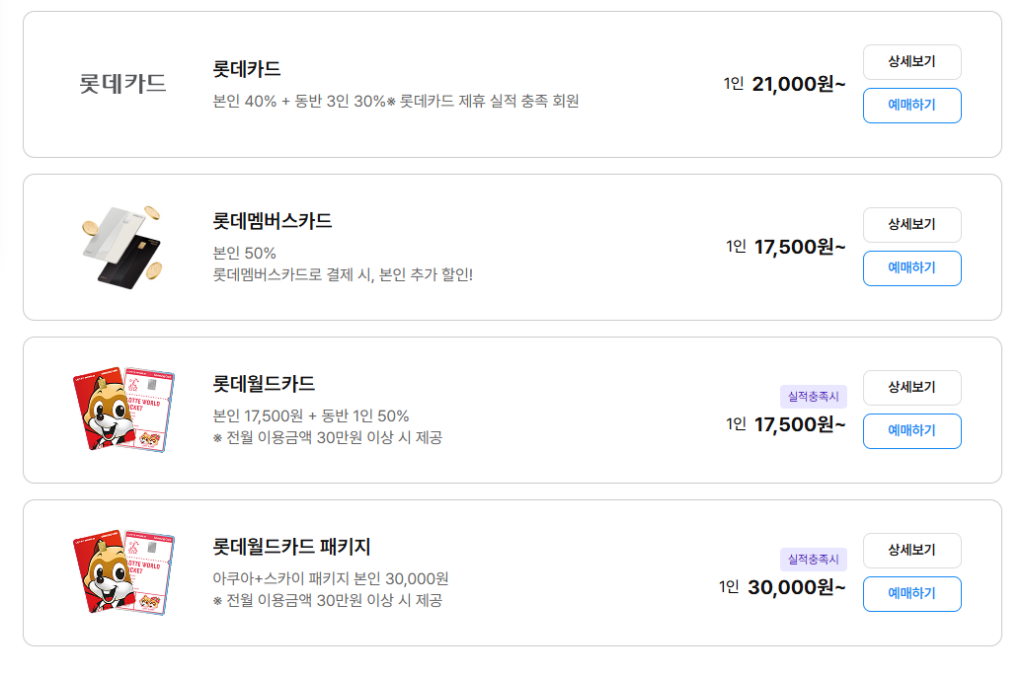Click the 롯데멤버스카드 title text
The height and width of the screenshot is (678, 1024).
pyautogui.click(x=272, y=221)
